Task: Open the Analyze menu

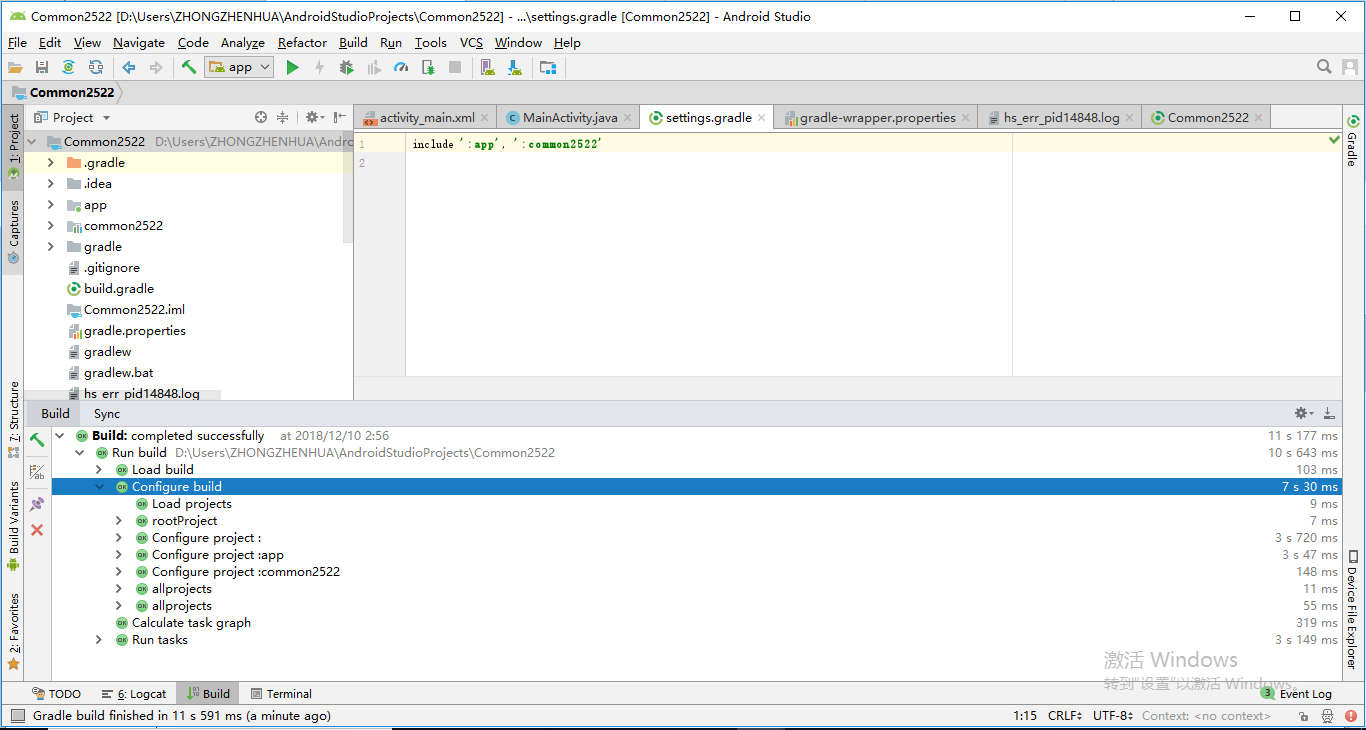Action: click(243, 42)
